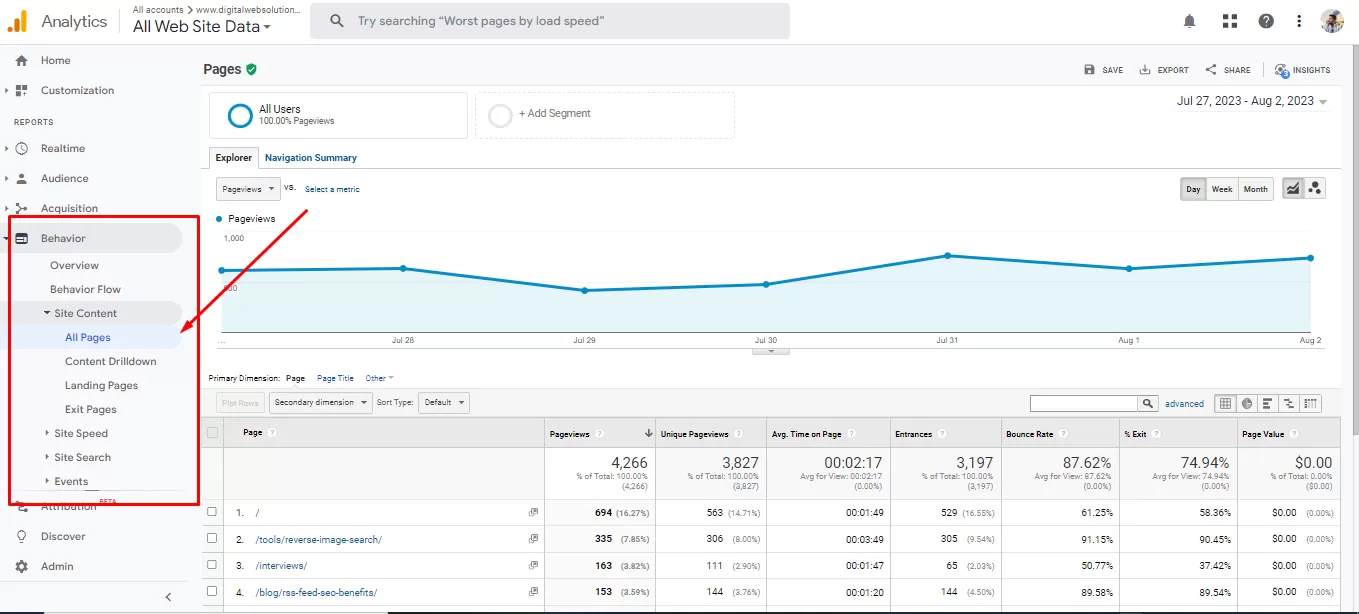Switch to motion chart view icon

(1315, 188)
